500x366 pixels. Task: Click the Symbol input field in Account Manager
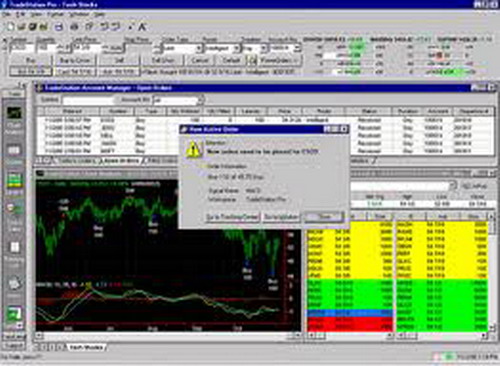(x=88, y=100)
